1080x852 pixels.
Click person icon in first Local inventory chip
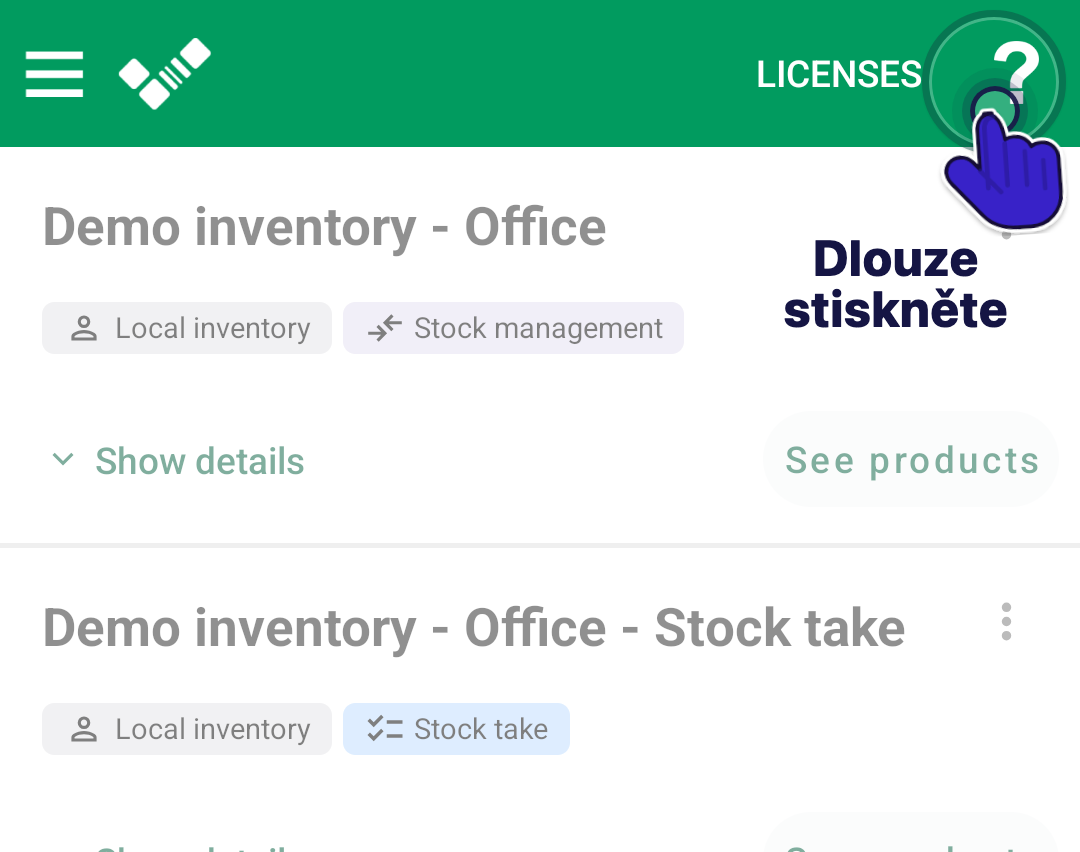click(x=84, y=329)
